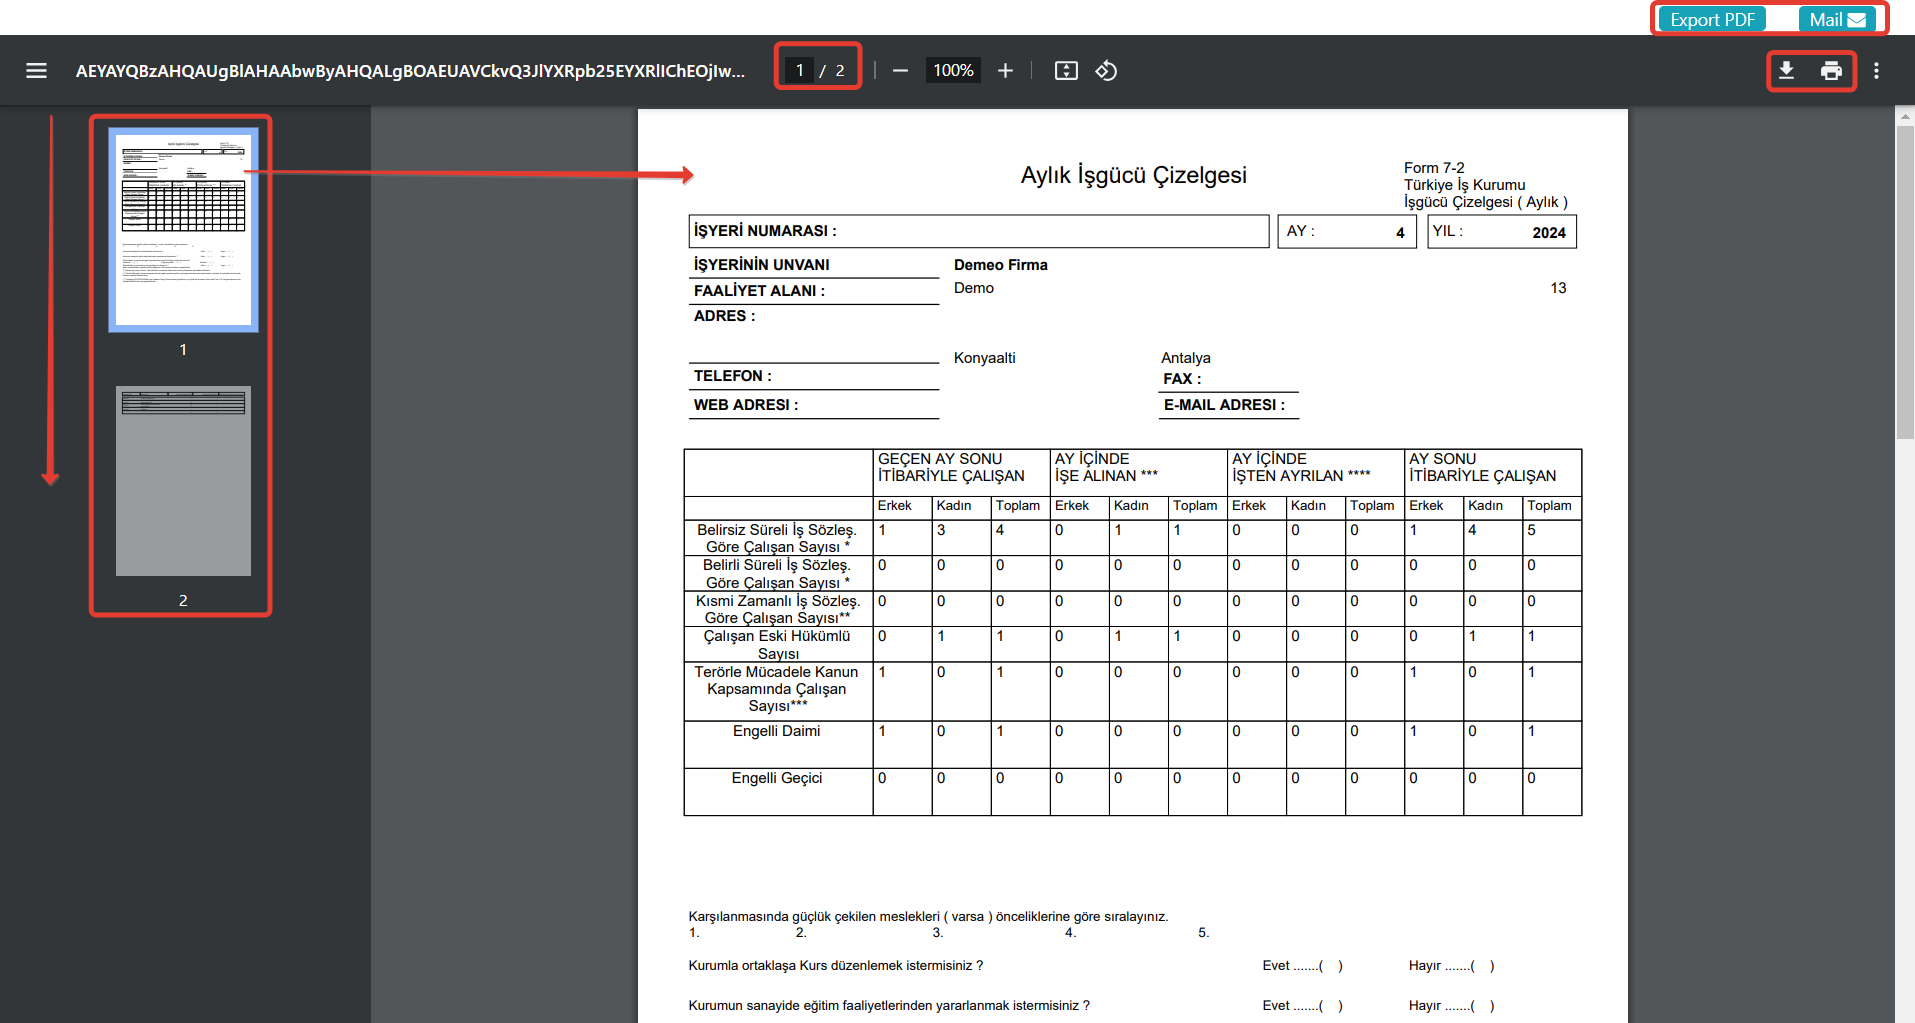
Task: Select page 1 thumbnail
Action: coord(183,230)
